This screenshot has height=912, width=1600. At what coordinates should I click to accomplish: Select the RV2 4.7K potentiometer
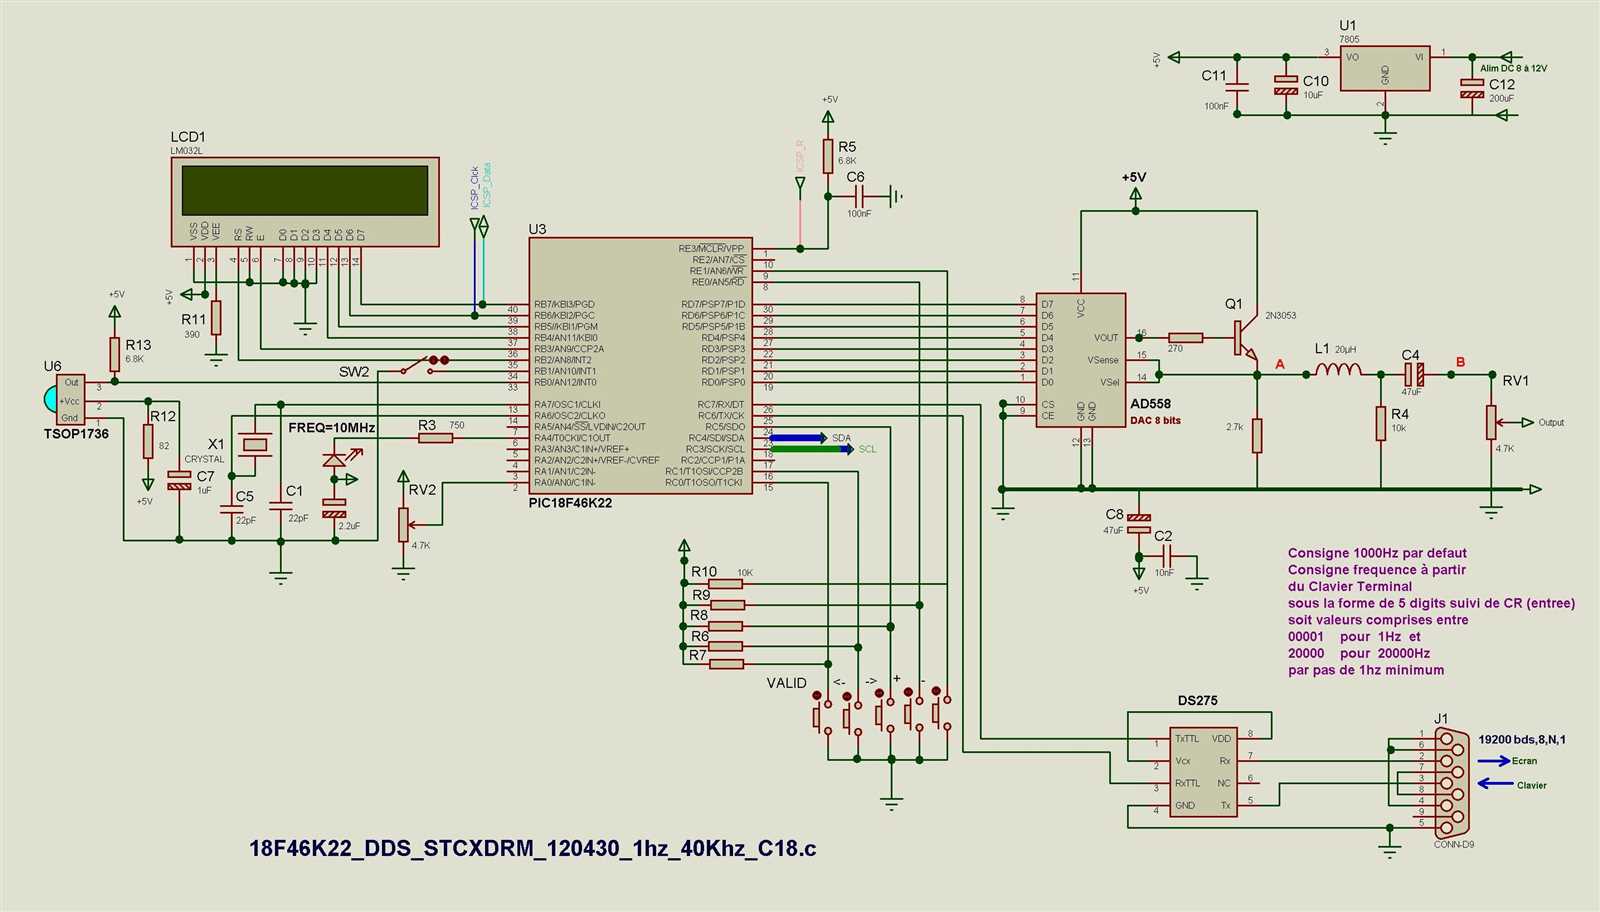(403, 524)
